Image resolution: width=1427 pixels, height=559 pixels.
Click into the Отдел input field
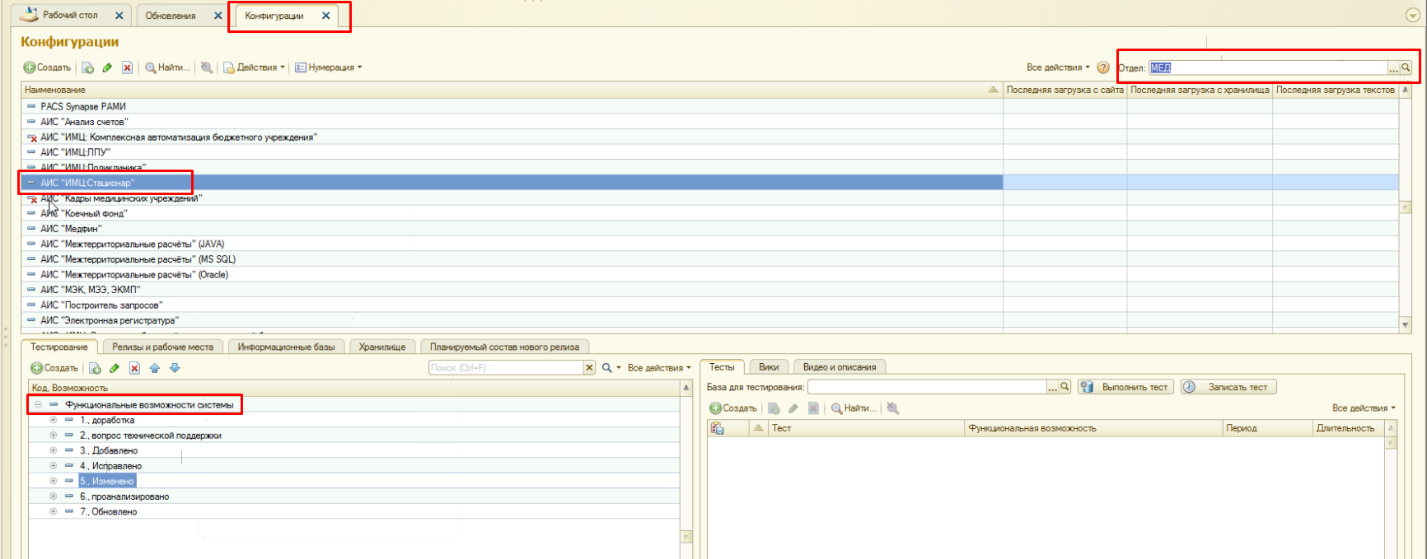(x=1267, y=68)
